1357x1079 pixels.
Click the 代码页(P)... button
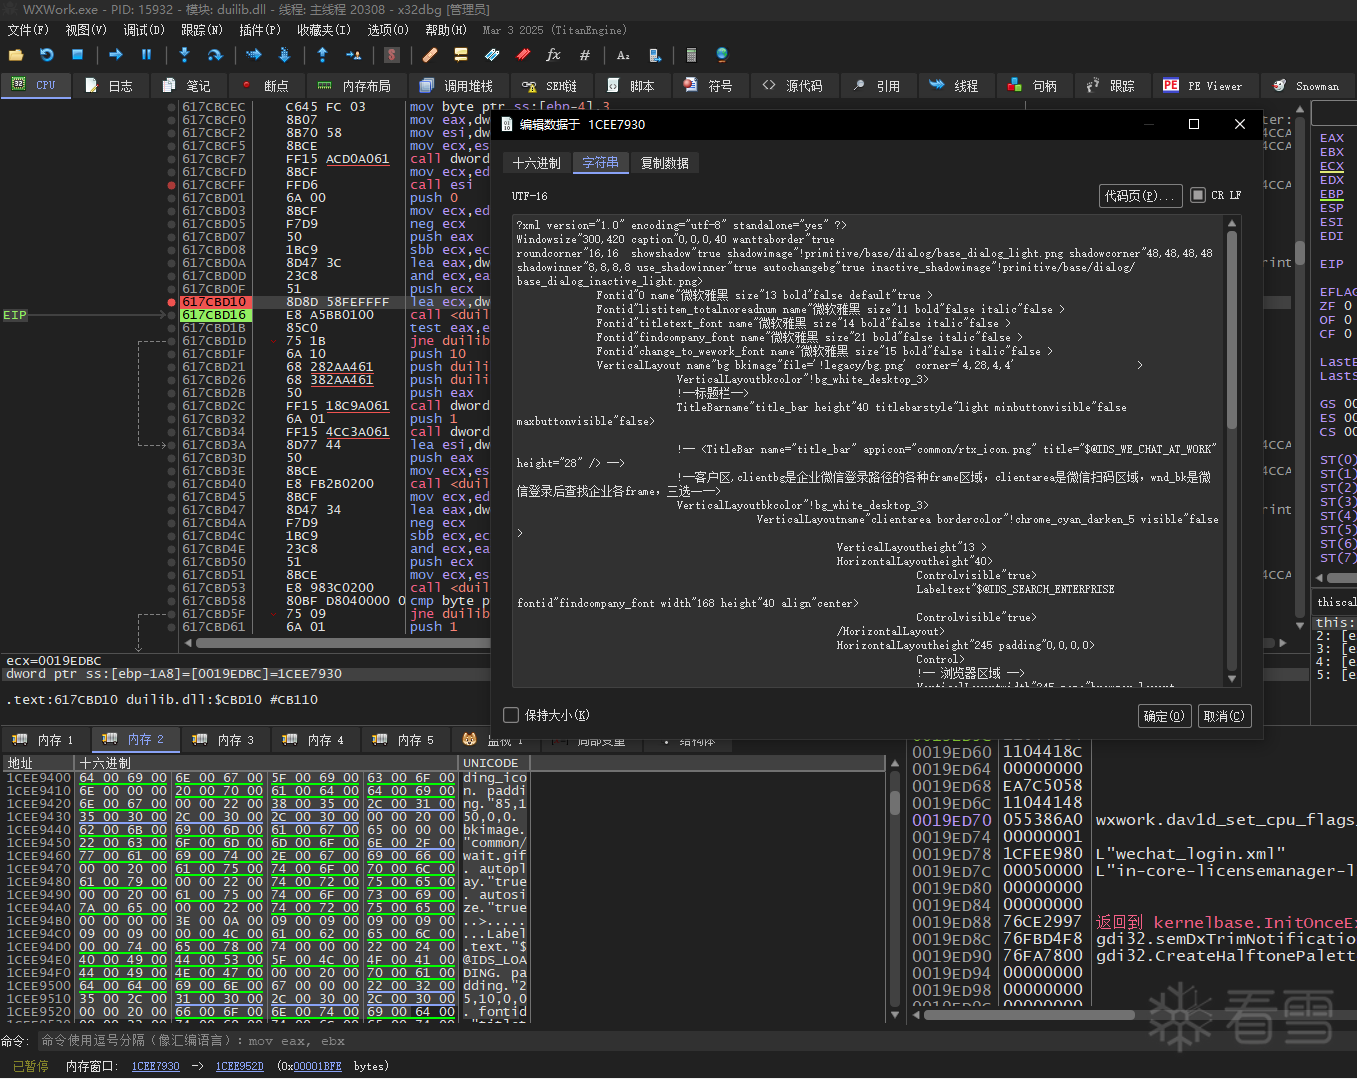1140,196
